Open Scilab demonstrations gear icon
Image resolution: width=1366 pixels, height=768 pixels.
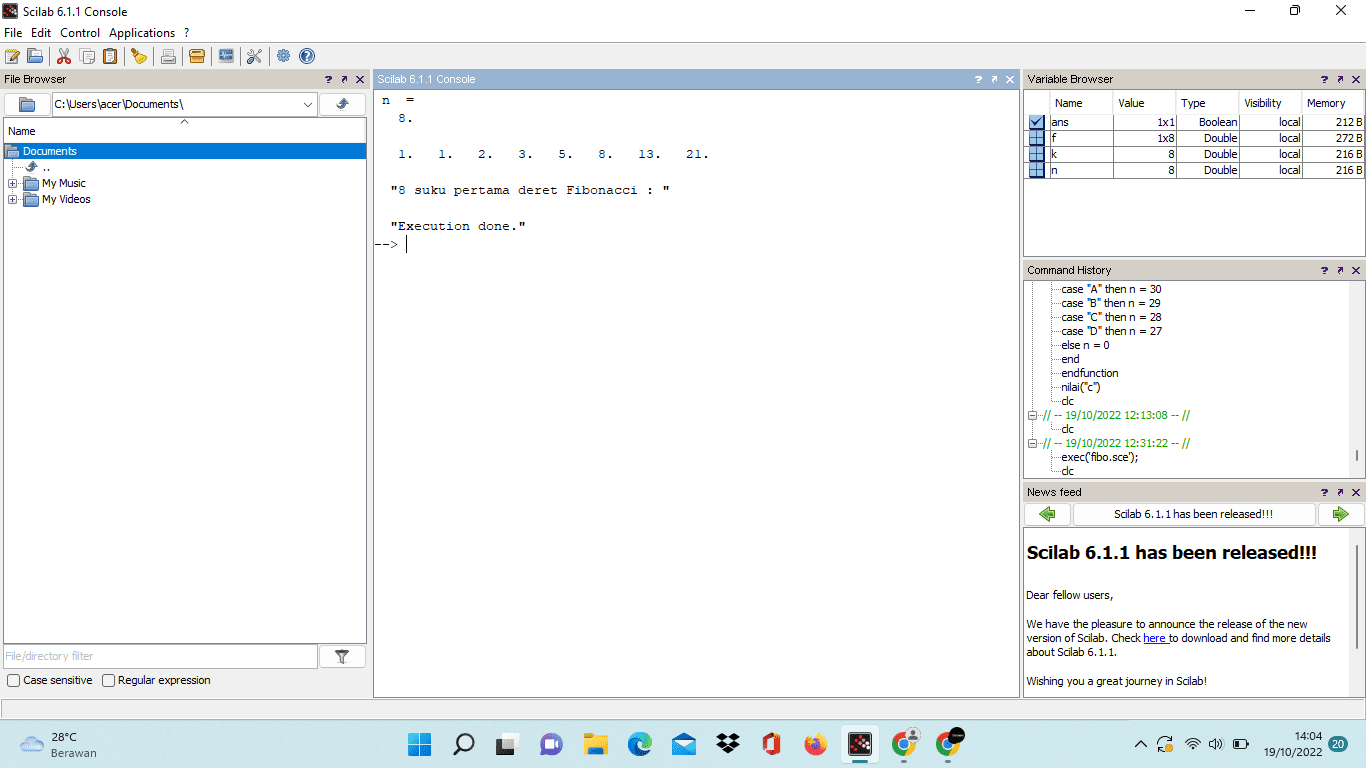pos(284,56)
